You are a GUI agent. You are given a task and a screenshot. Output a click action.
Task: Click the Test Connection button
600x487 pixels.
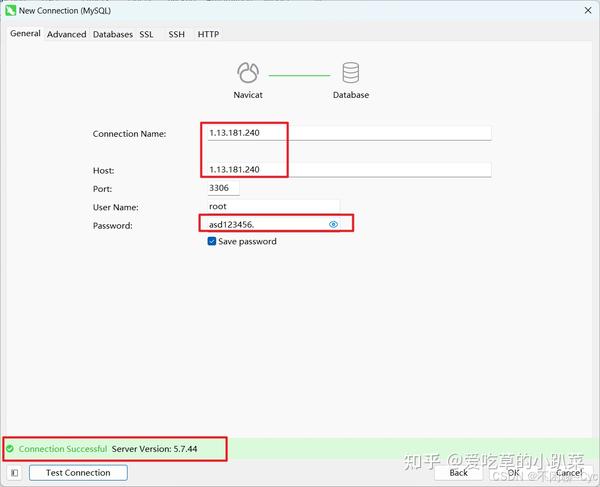(78, 473)
